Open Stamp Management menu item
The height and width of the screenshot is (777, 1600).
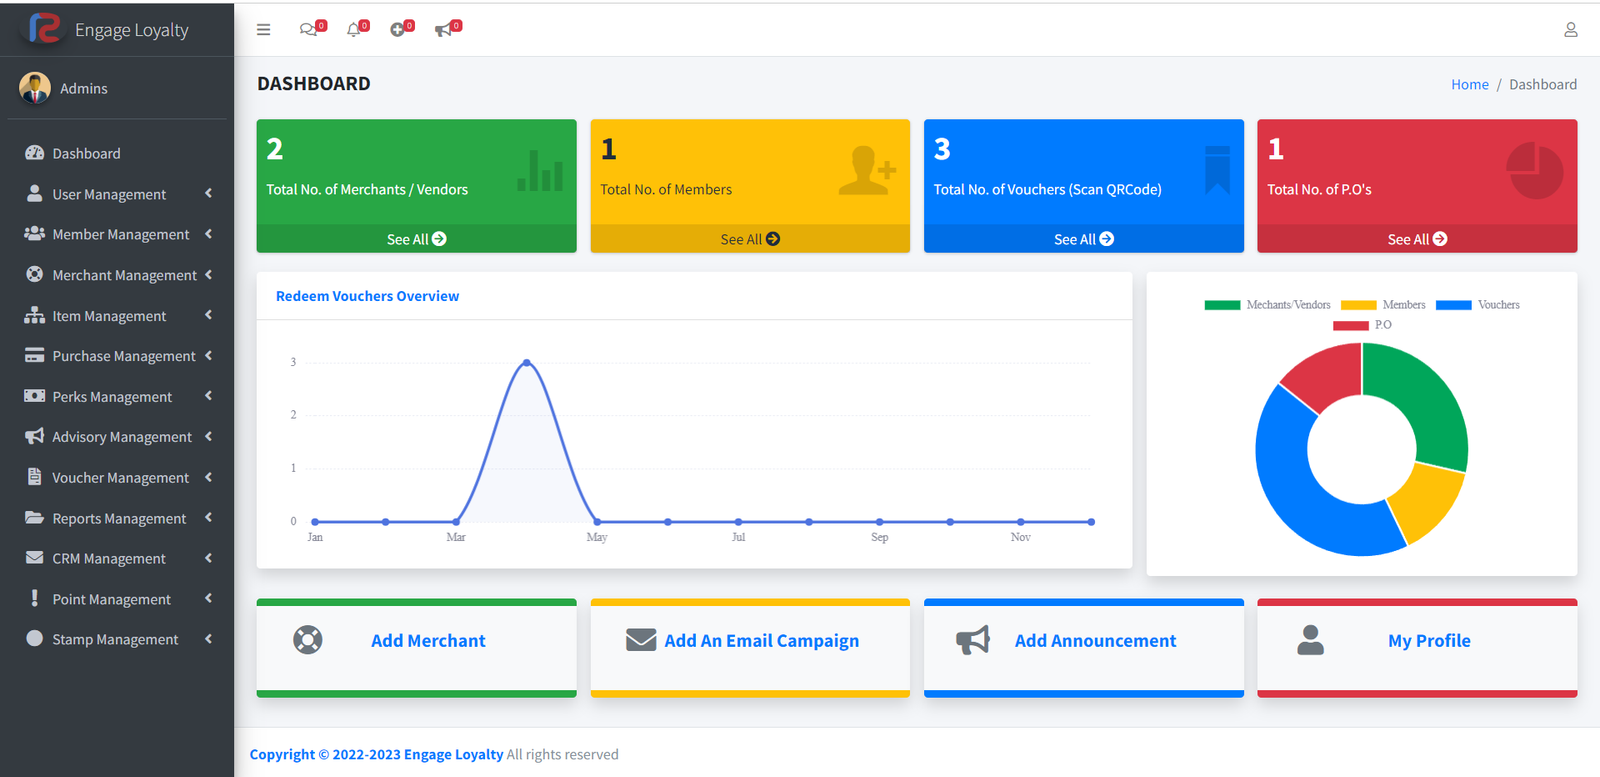click(115, 640)
